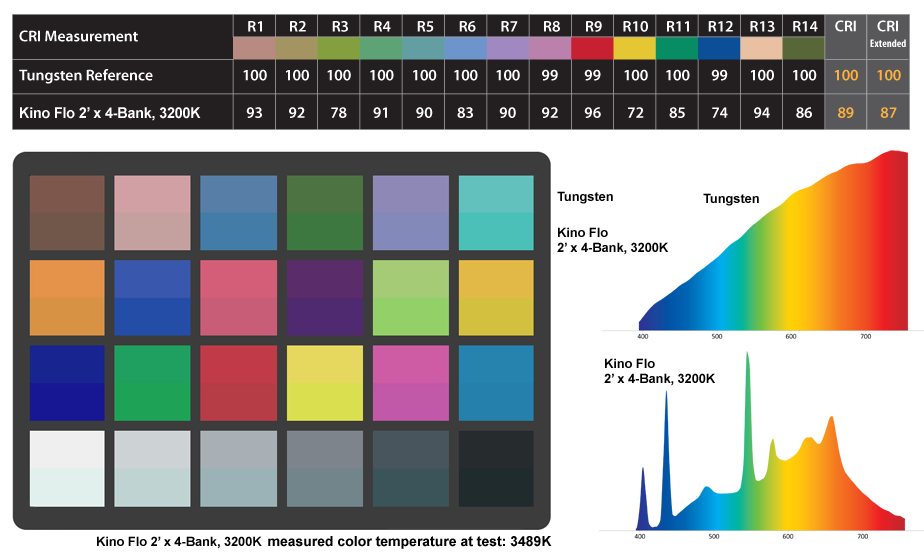Image resolution: width=924 pixels, height=556 pixels.
Task: Select the black patch on color checker
Action: (496, 468)
